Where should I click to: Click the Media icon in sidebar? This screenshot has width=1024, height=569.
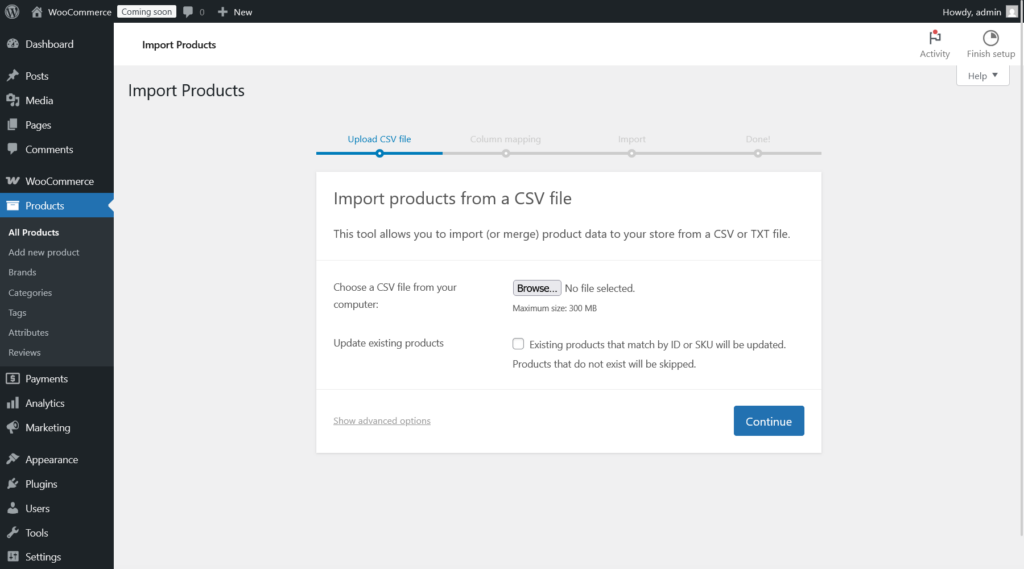pyautogui.click(x=12, y=100)
